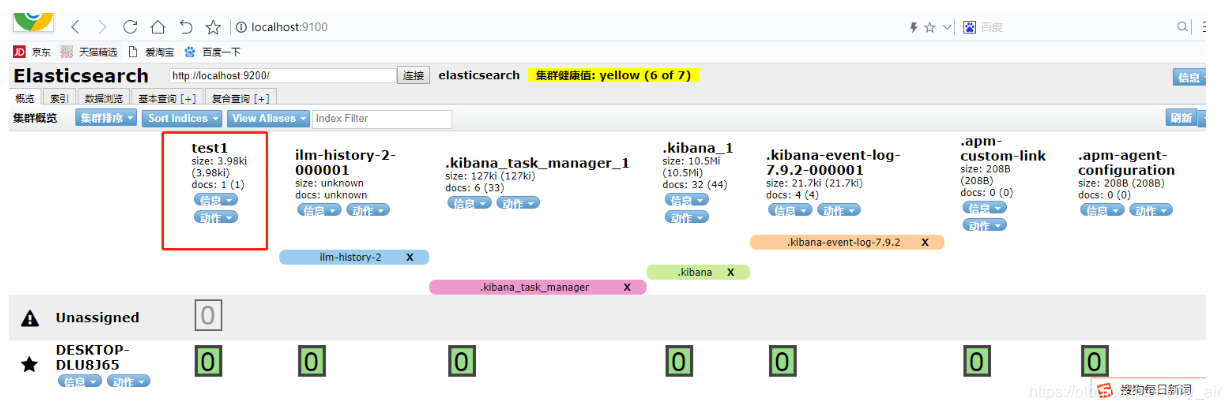1232x410 pixels.
Task: Click the unassigned shard 0 box
Action: tap(208, 317)
